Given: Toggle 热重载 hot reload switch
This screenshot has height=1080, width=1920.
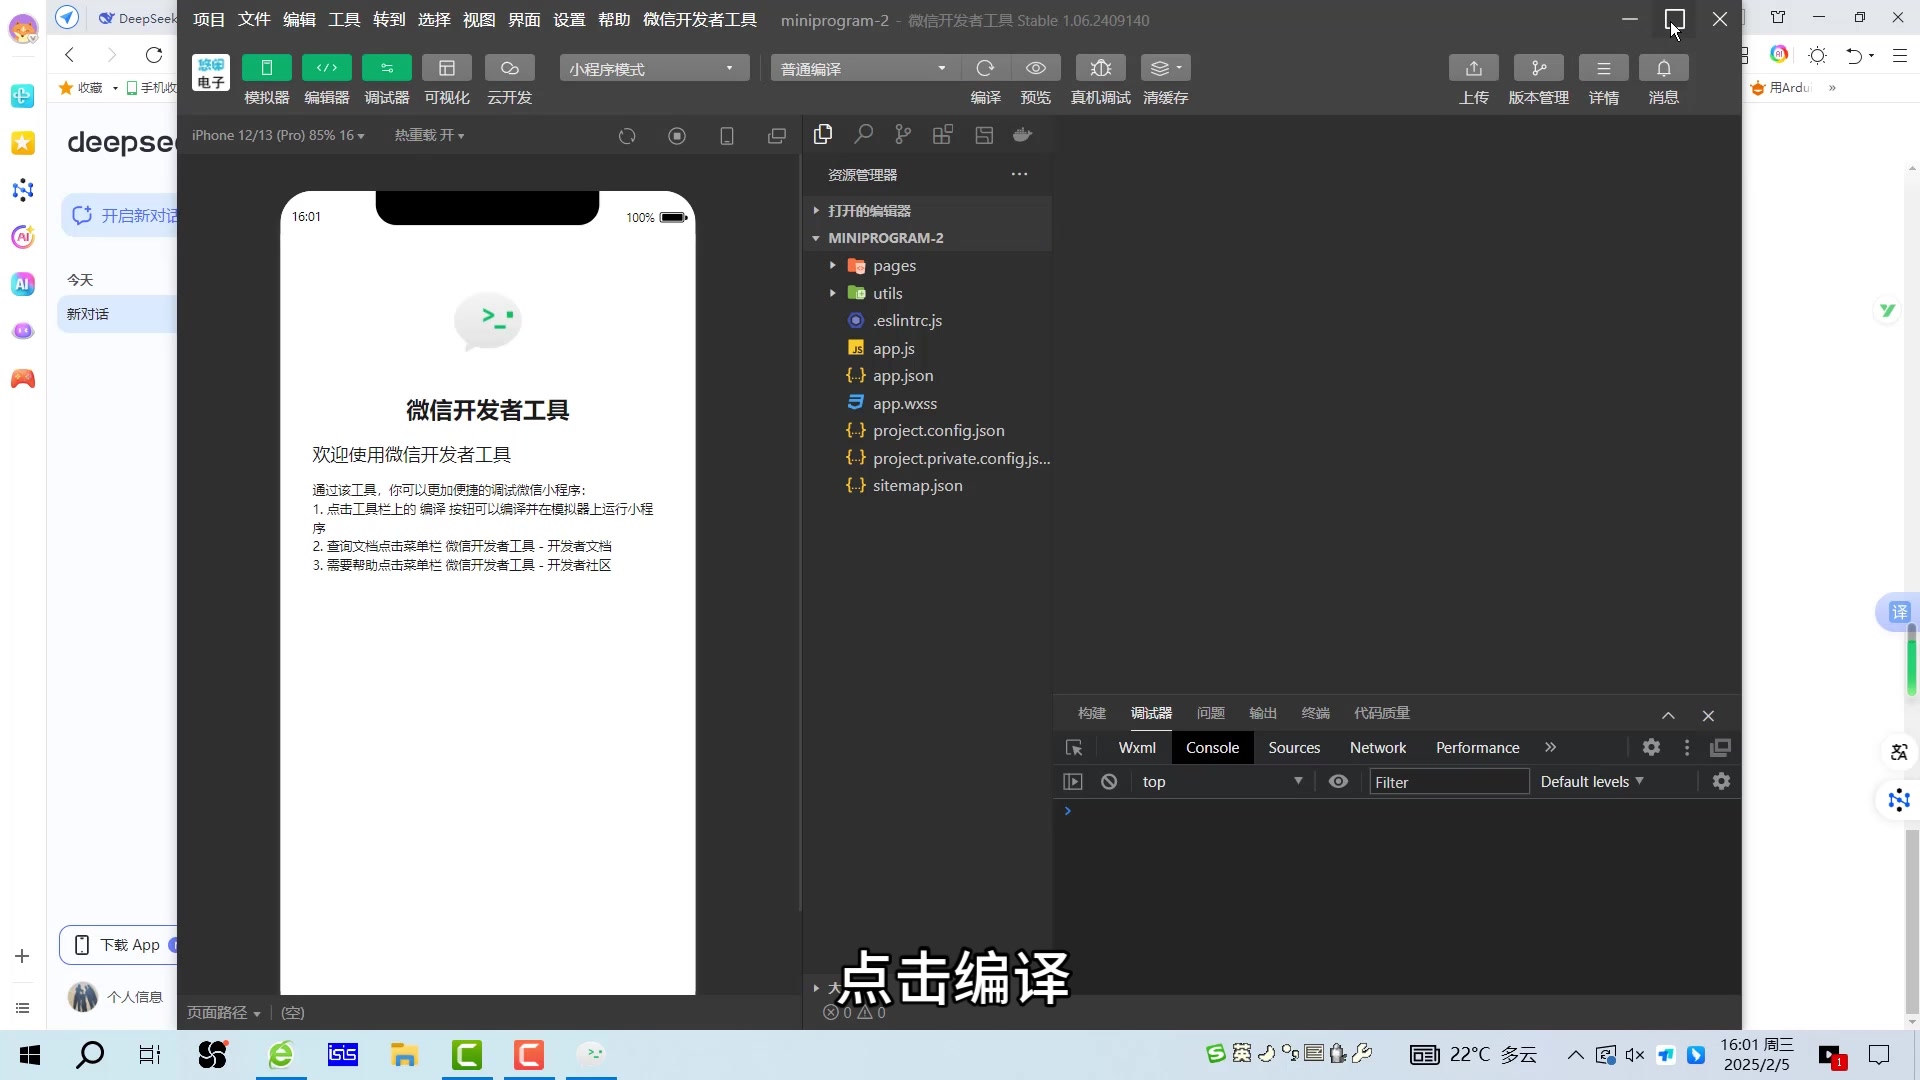Looking at the screenshot, I should pyautogui.click(x=428, y=135).
